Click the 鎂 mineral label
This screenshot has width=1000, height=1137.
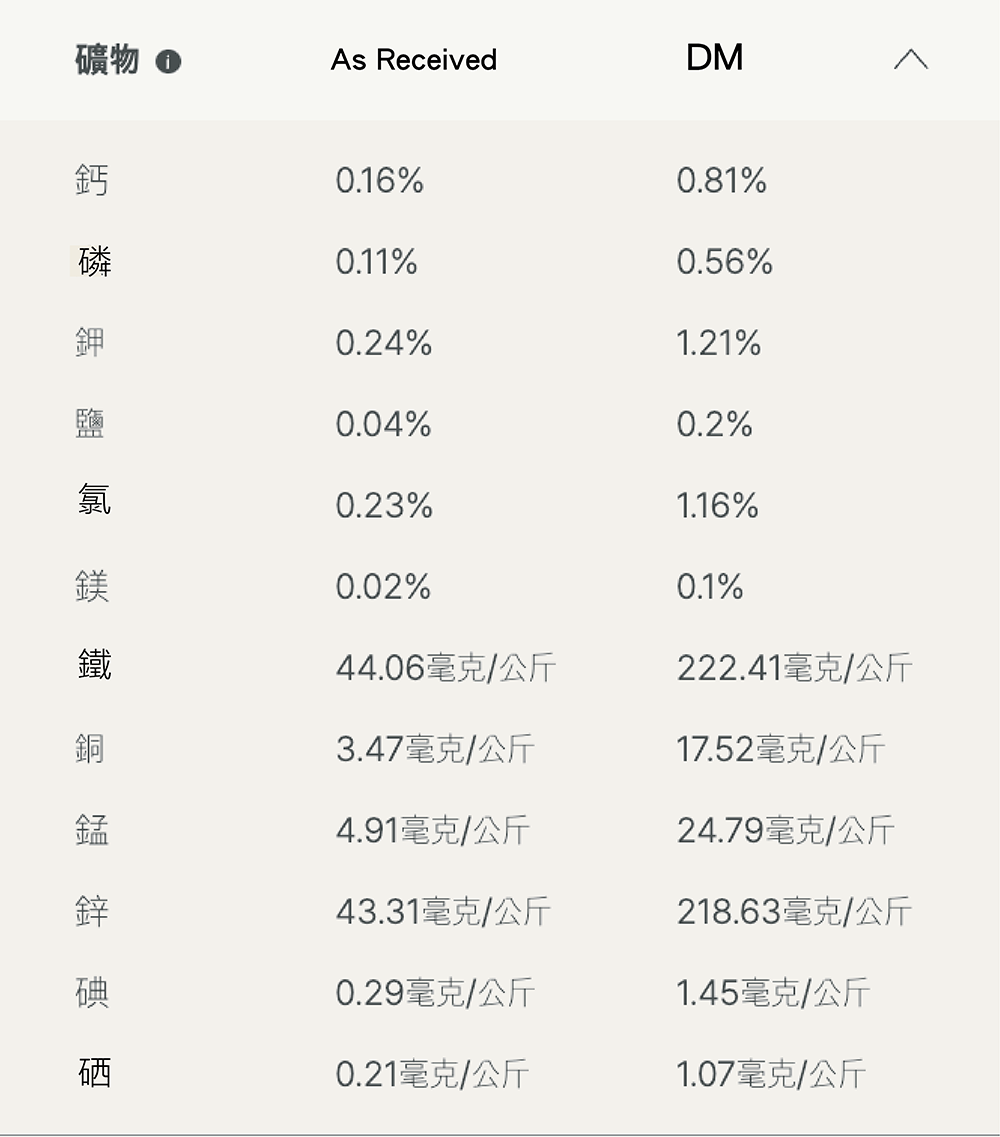point(92,586)
